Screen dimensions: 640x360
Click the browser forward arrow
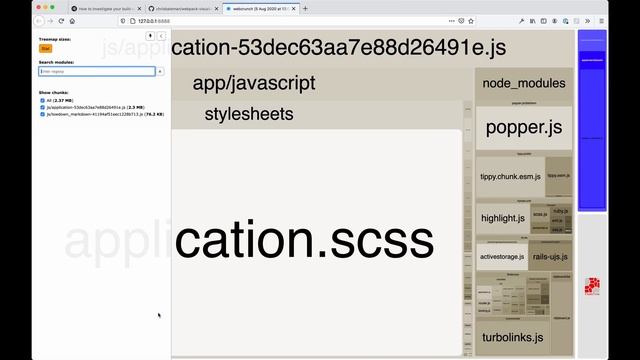coord(50,21)
